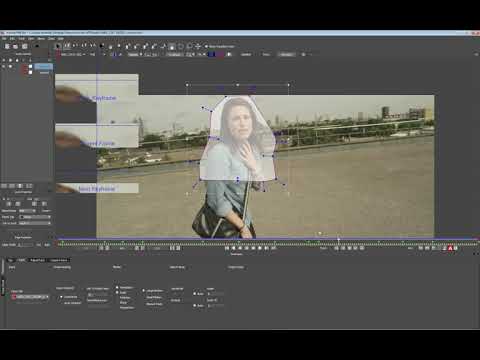Open the Input Clip dropdown

[30, 297]
